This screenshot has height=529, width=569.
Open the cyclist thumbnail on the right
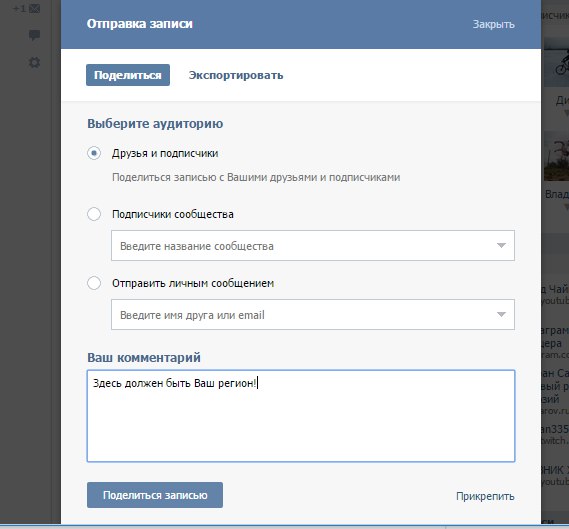click(556, 62)
